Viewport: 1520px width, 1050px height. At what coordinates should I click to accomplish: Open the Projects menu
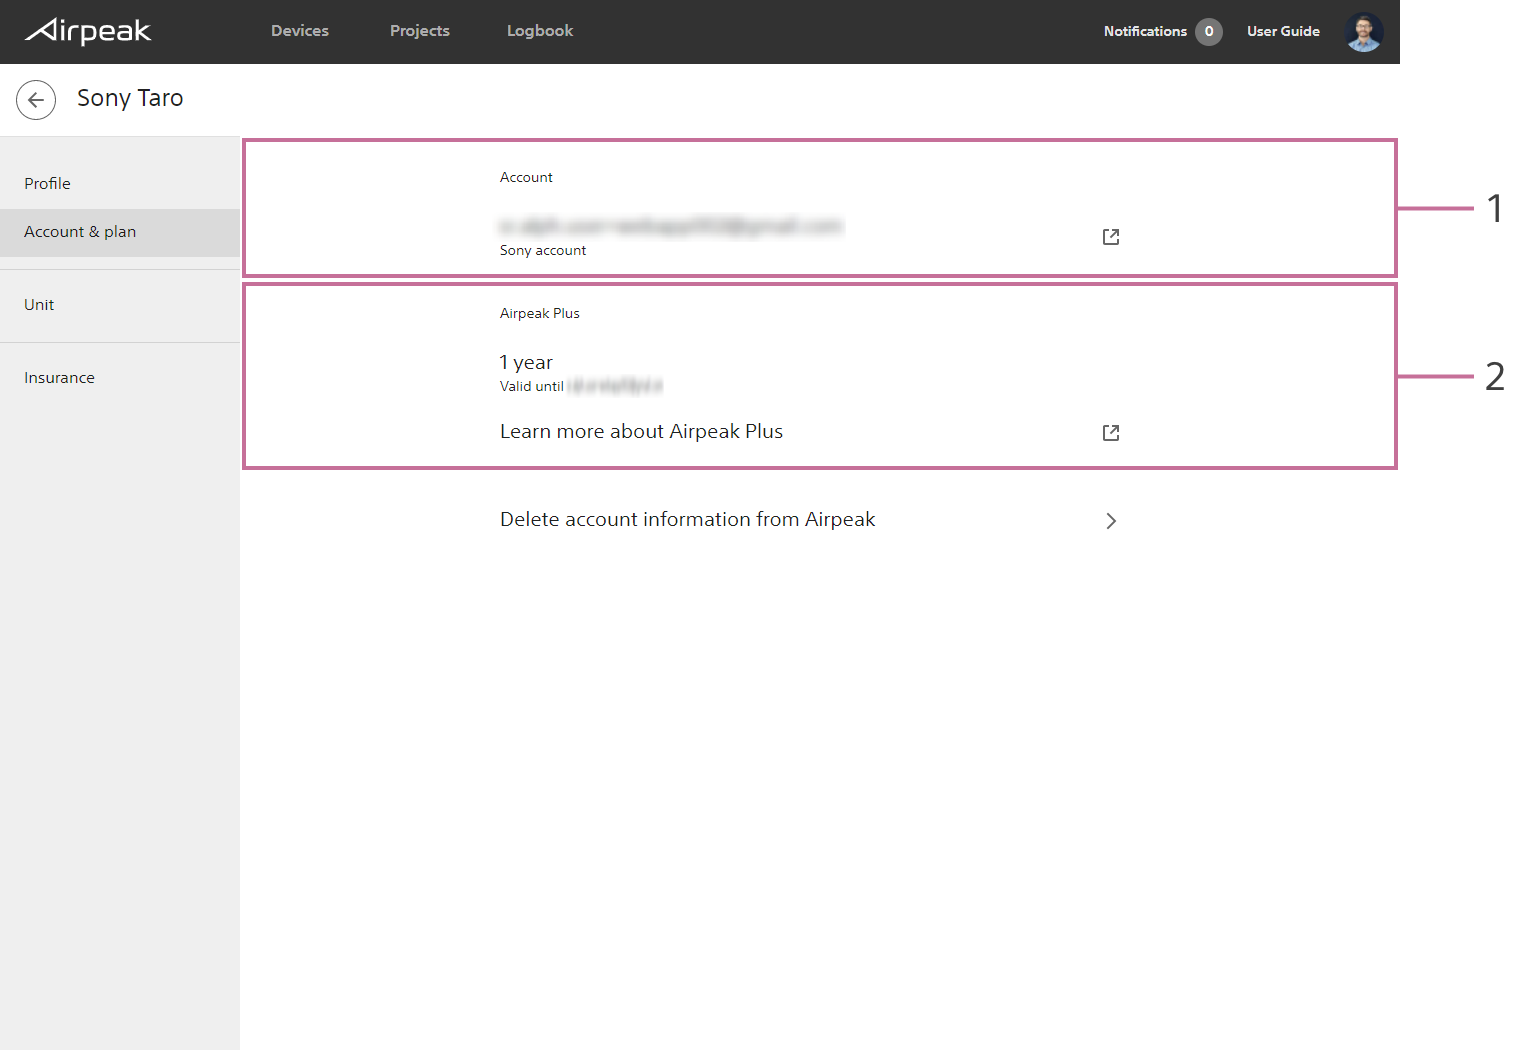pos(420,31)
